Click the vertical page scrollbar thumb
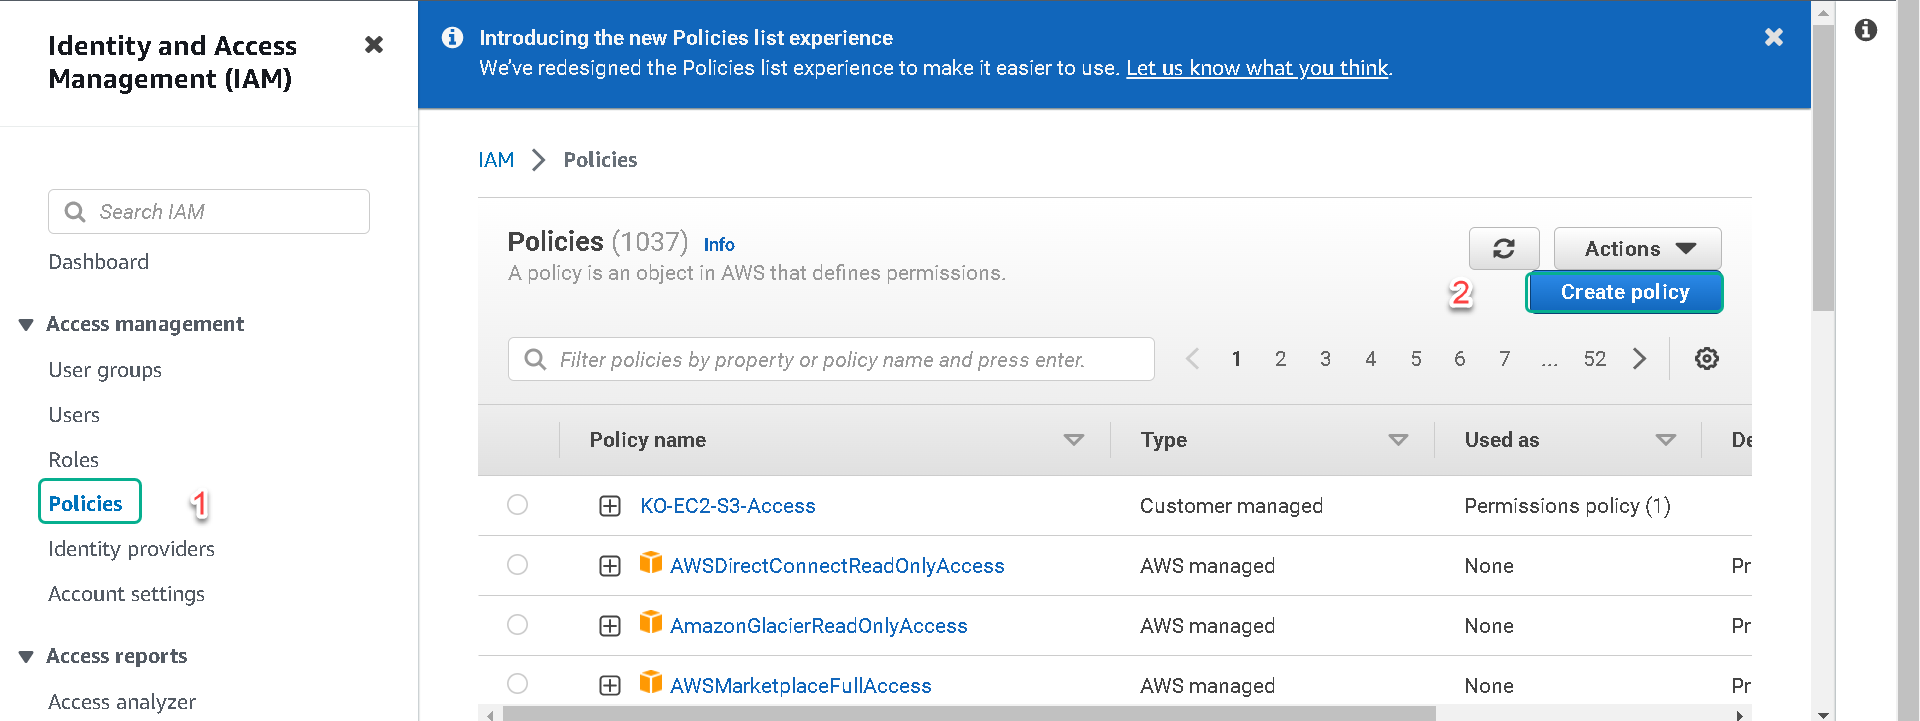1920x721 pixels. coord(1823,167)
